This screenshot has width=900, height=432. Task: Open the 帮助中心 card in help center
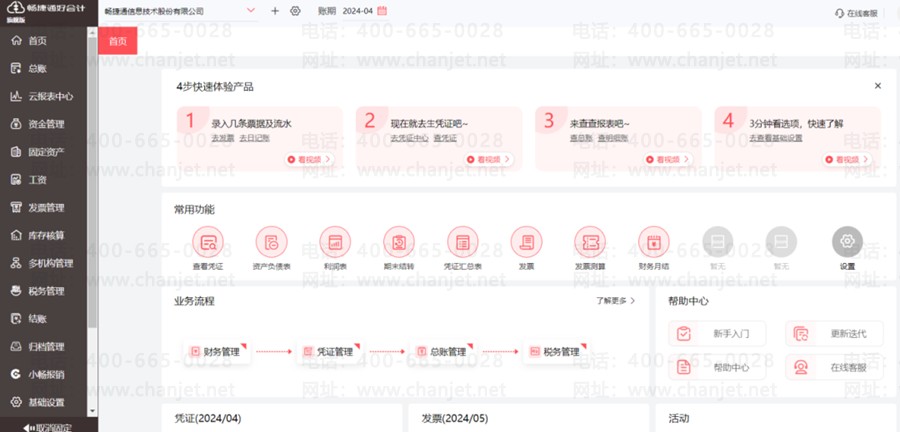point(717,367)
